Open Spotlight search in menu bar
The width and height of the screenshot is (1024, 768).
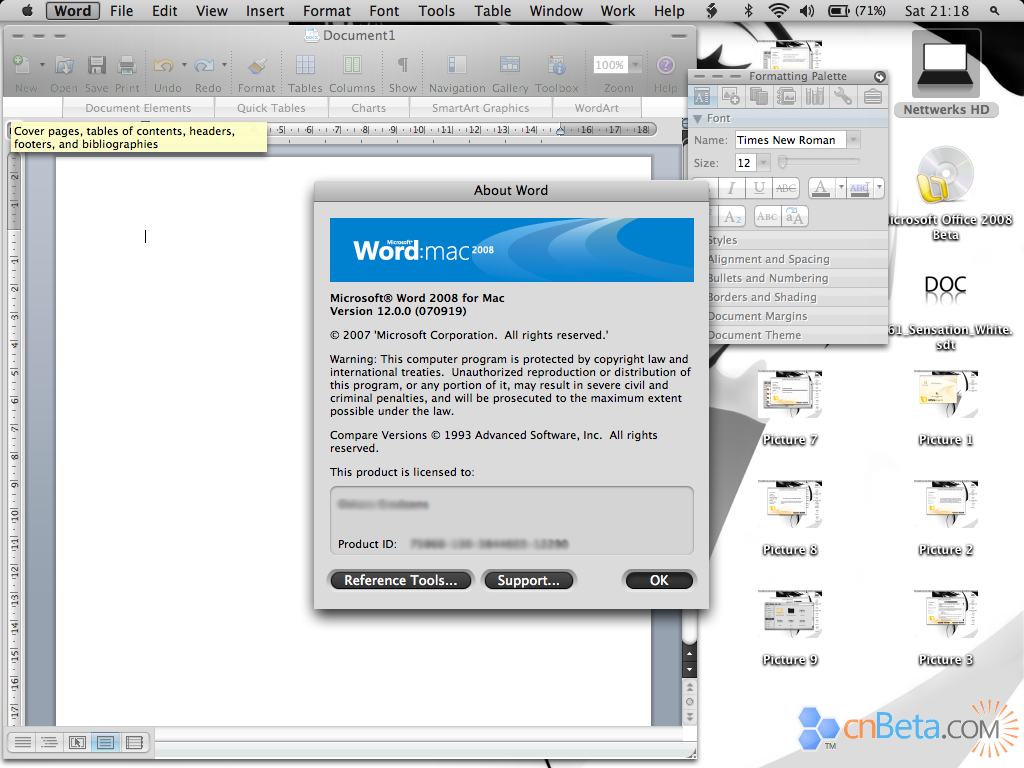[994, 11]
